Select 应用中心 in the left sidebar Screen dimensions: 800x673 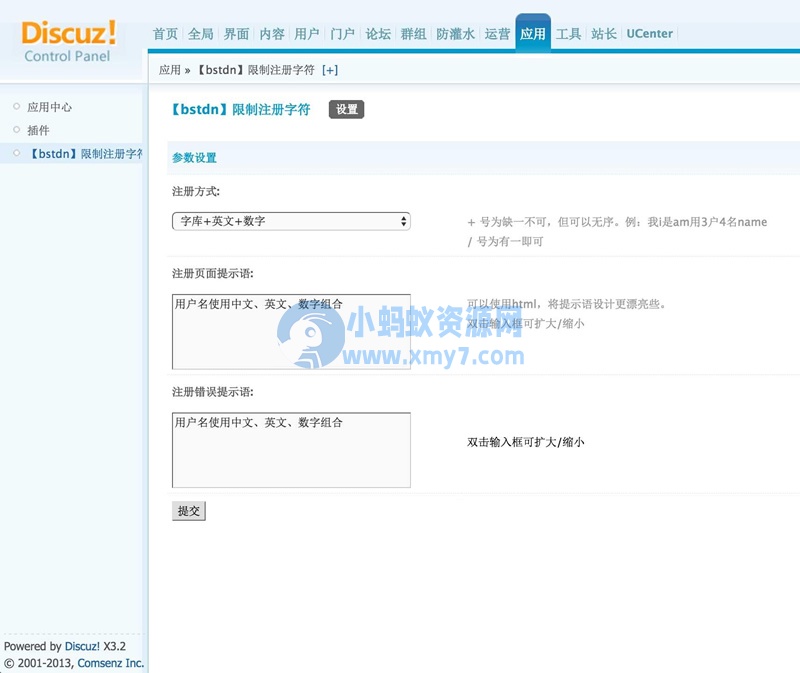48,108
